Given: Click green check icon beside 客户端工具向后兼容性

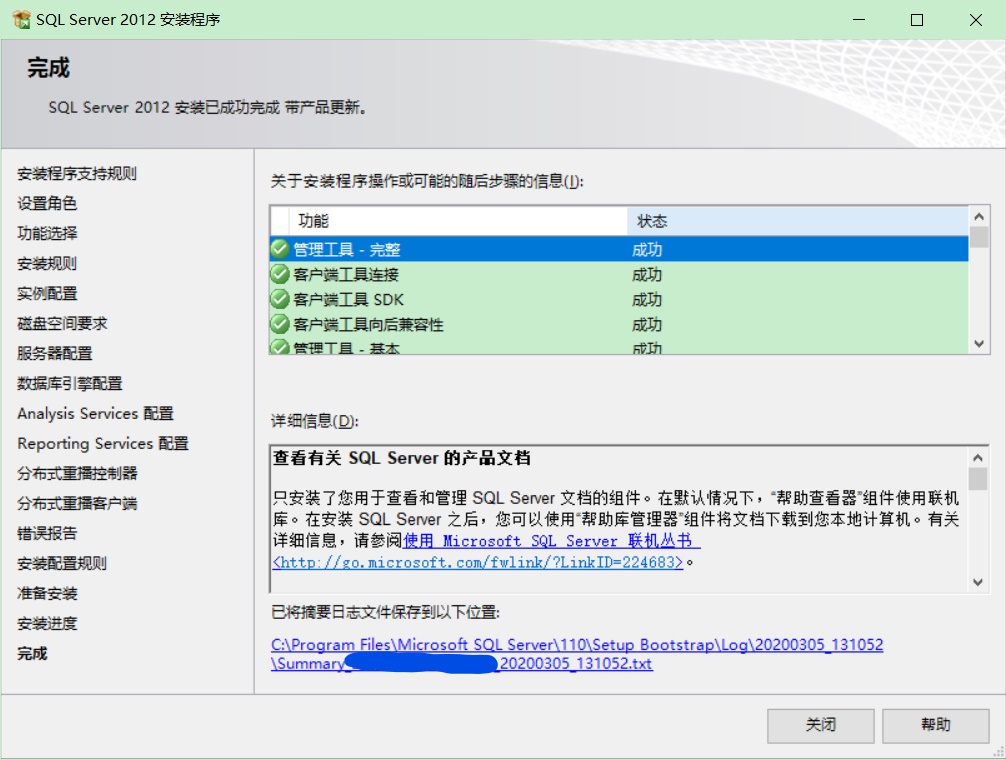Looking at the screenshot, I should point(280,324).
